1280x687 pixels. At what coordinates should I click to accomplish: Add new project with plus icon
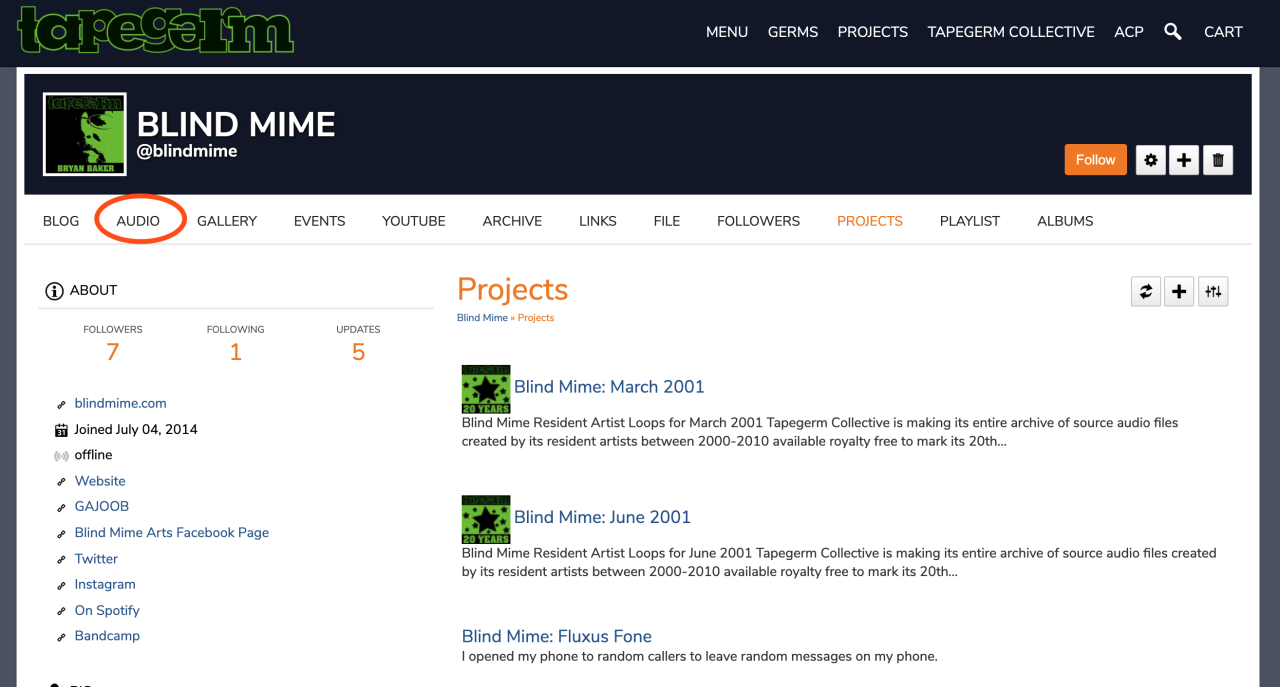1179,292
